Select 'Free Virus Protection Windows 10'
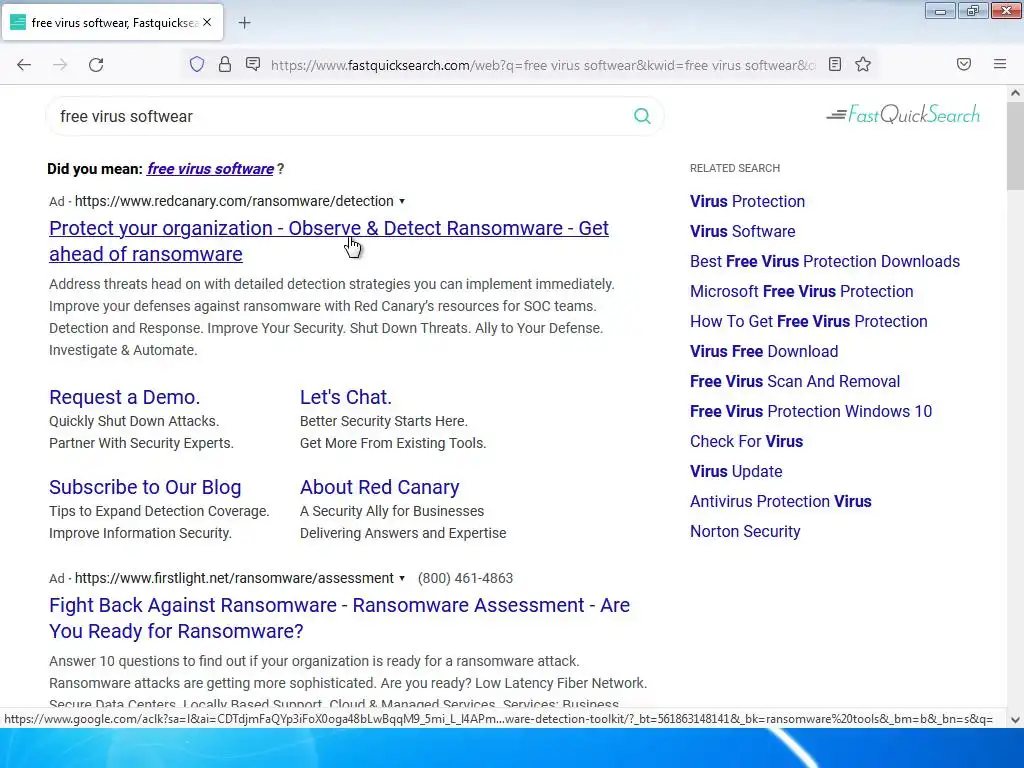 (810, 411)
